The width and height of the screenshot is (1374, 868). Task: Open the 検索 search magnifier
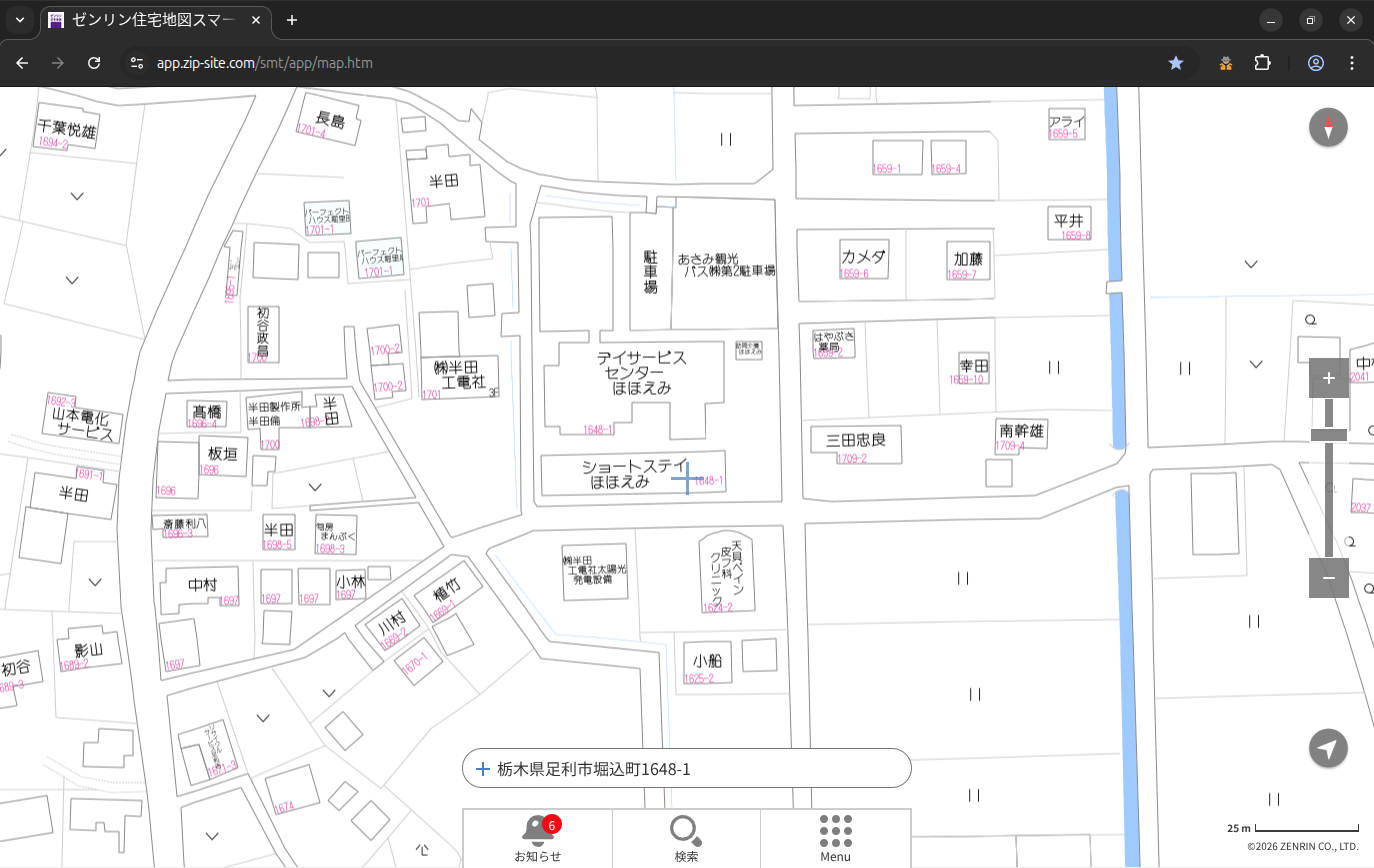685,837
